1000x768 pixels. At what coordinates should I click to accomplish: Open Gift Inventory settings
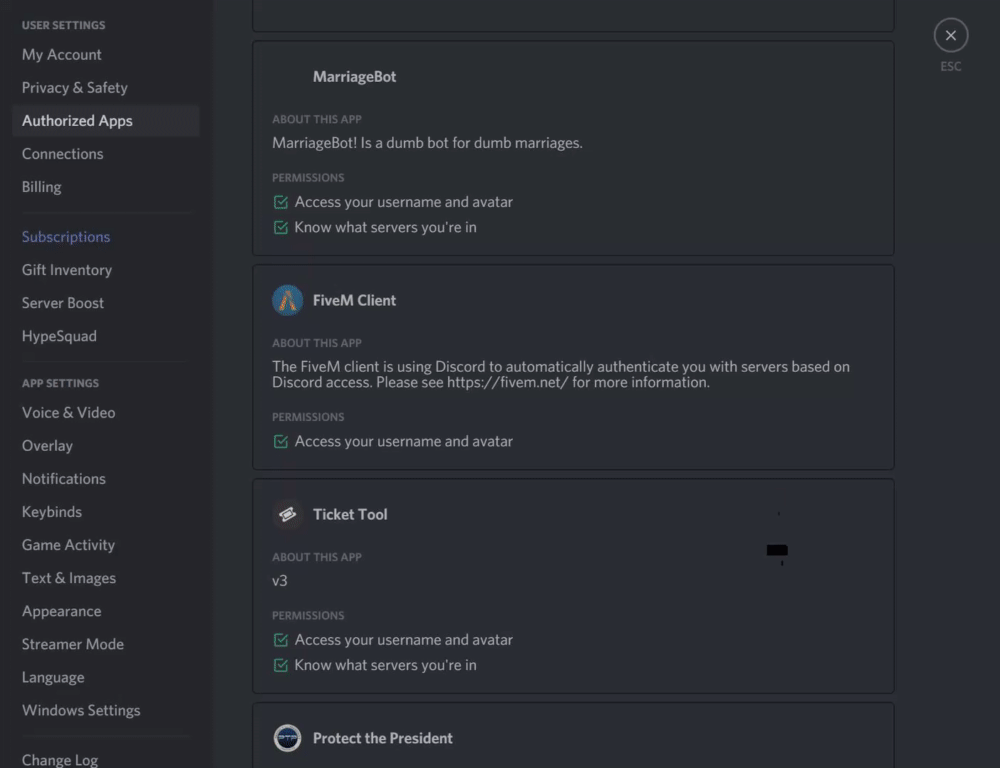[67, 270]
